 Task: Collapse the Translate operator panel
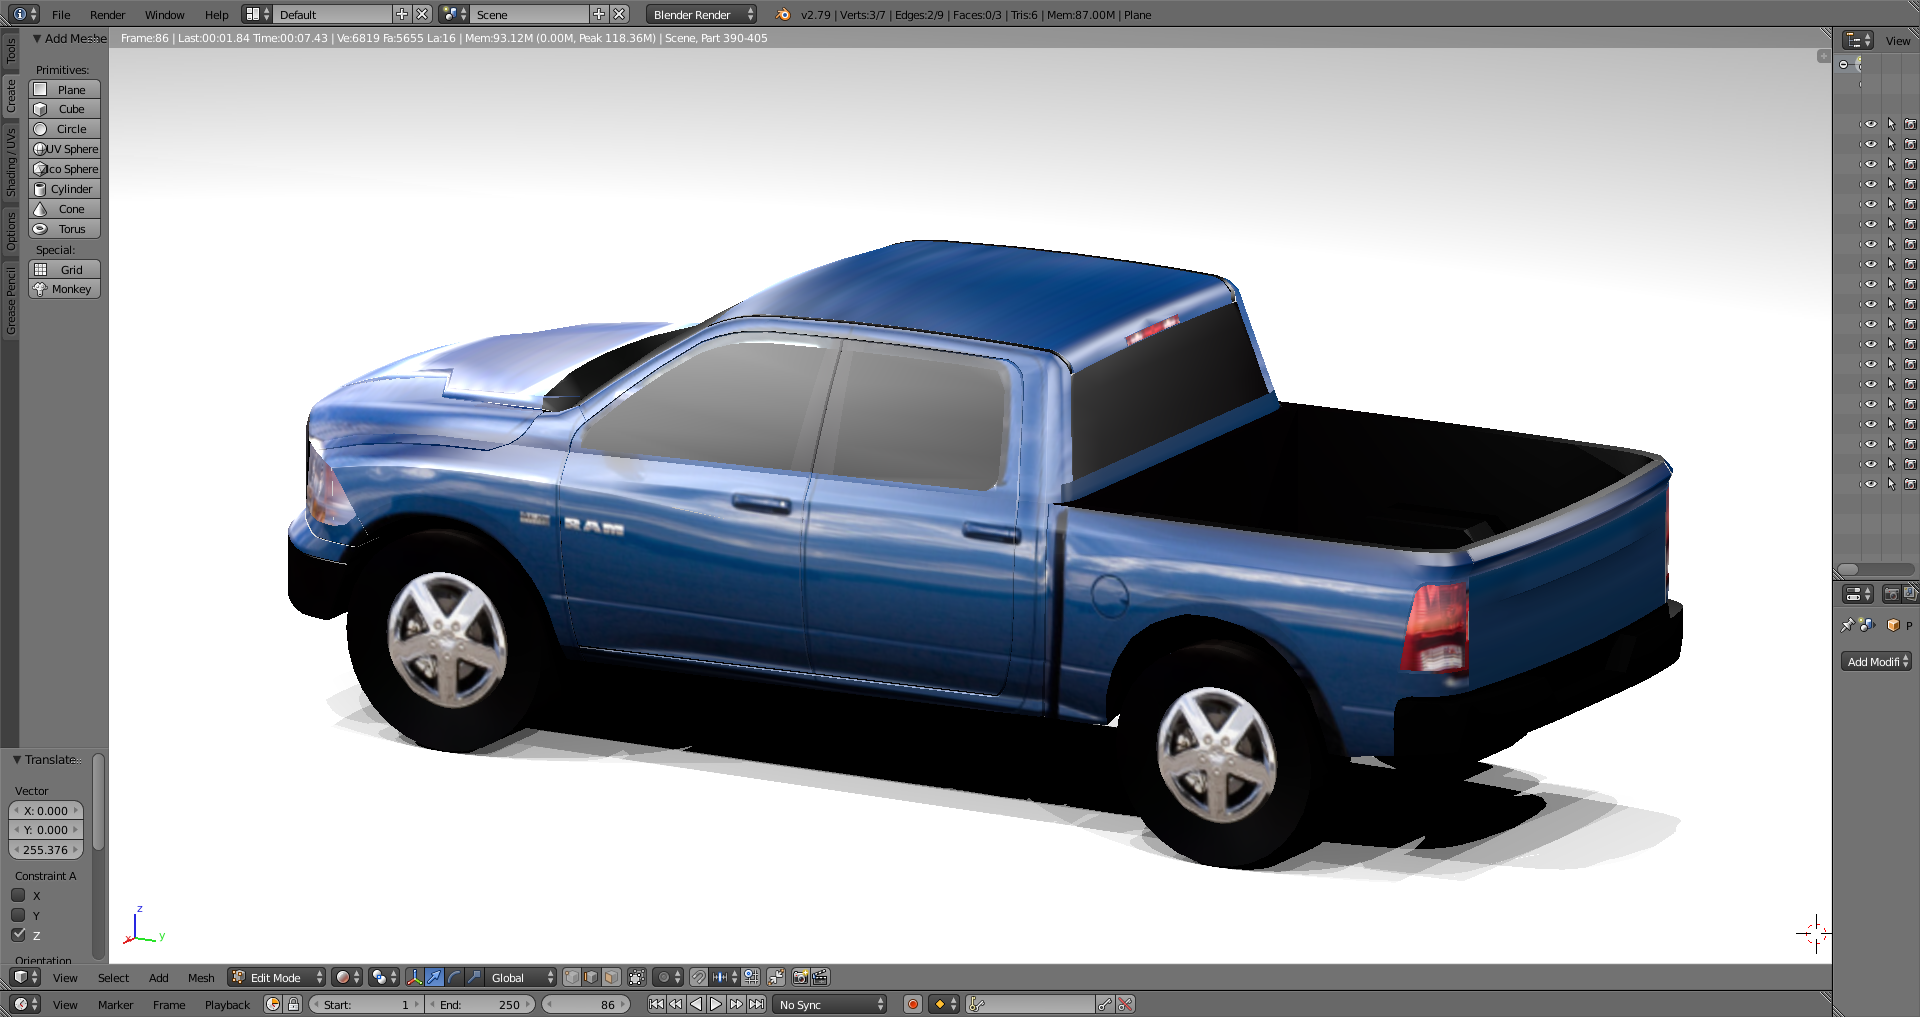coord(17,760)
